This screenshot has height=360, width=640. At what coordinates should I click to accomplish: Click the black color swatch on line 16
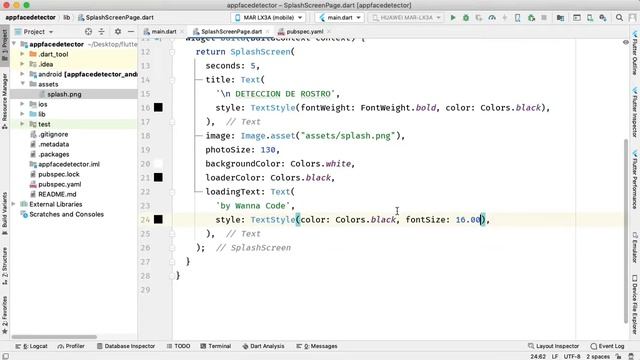click(158, 107)
